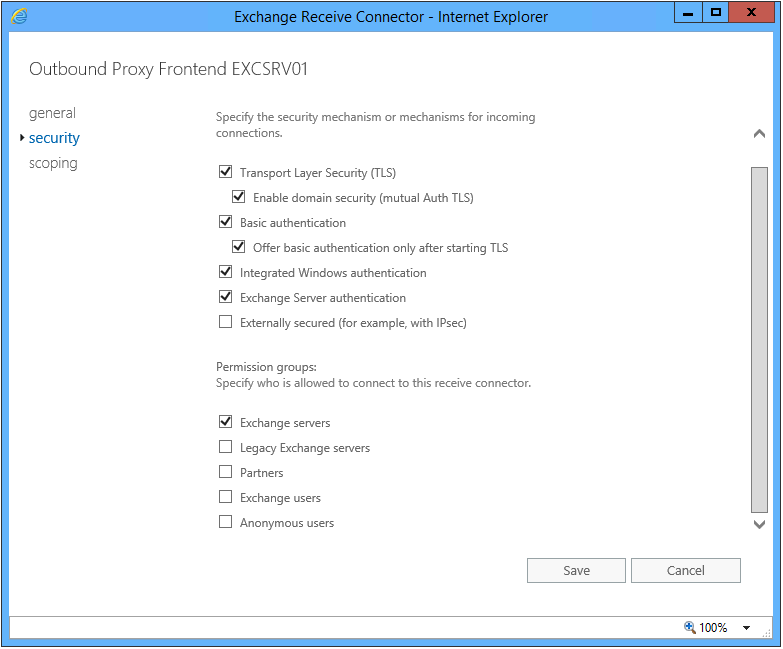
Task: Uncheck Transport Layer Security (TLS)
Action: 226,172
